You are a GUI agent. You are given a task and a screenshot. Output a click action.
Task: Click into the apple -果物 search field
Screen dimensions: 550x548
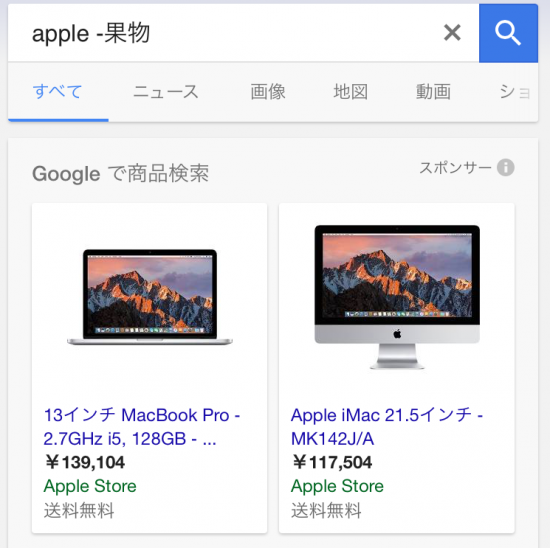[x=224, y=33]
